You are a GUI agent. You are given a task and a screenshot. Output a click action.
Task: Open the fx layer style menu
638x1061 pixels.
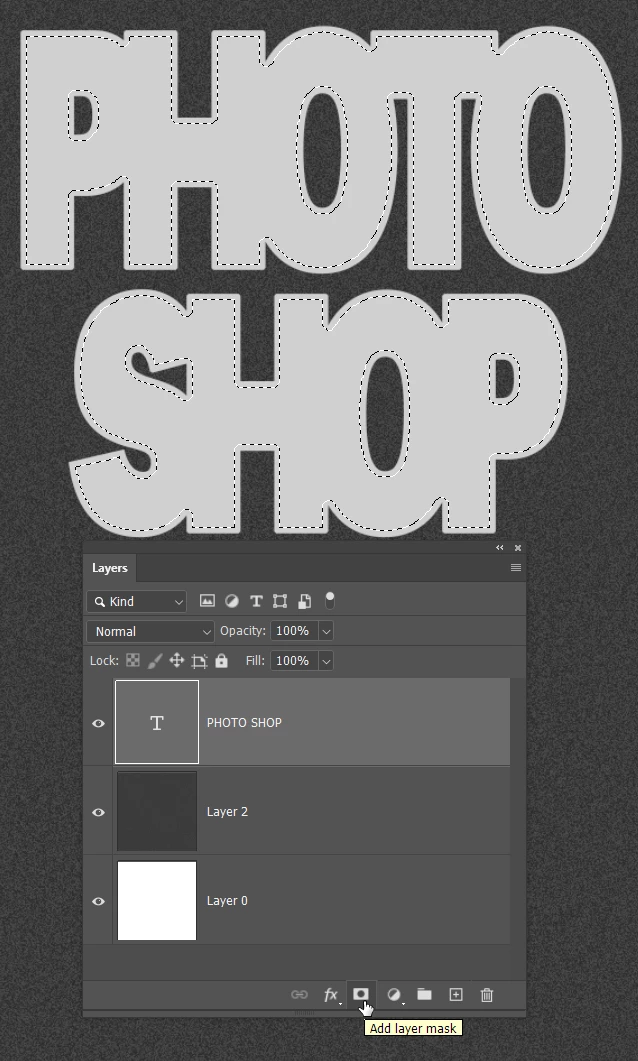[330, 995]
